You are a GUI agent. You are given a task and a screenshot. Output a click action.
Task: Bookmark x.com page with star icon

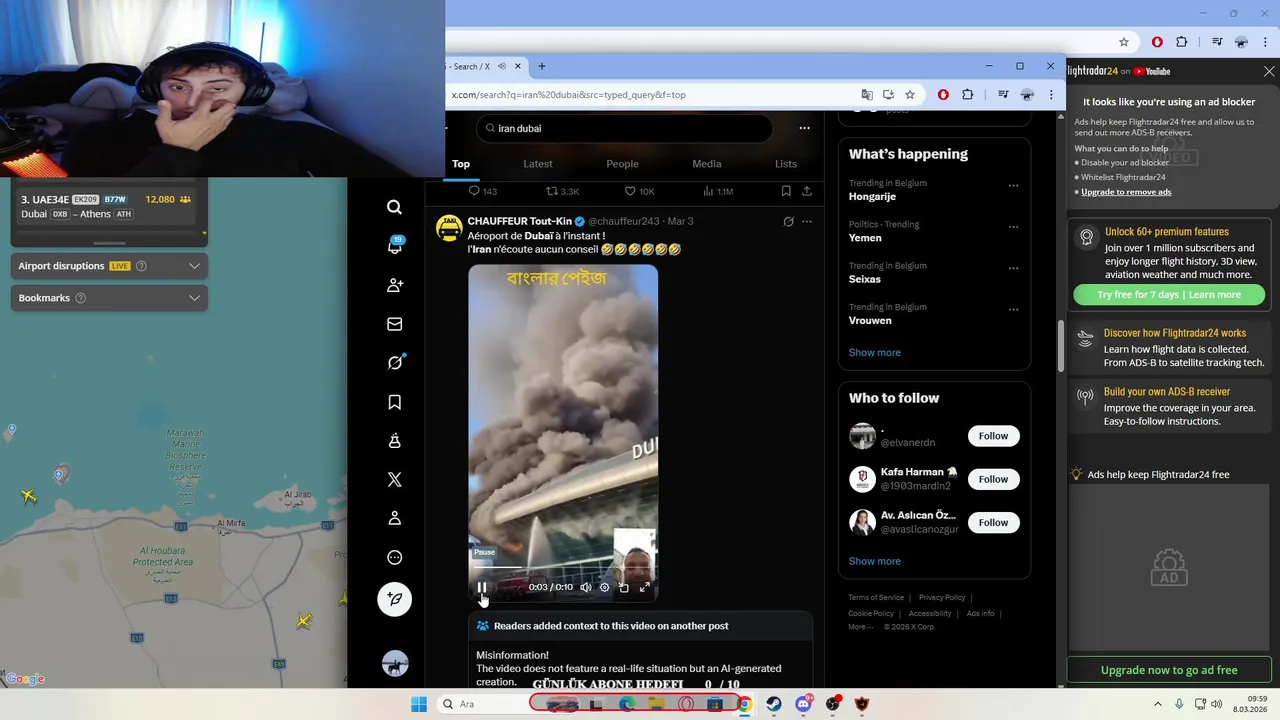coord(910,95)
